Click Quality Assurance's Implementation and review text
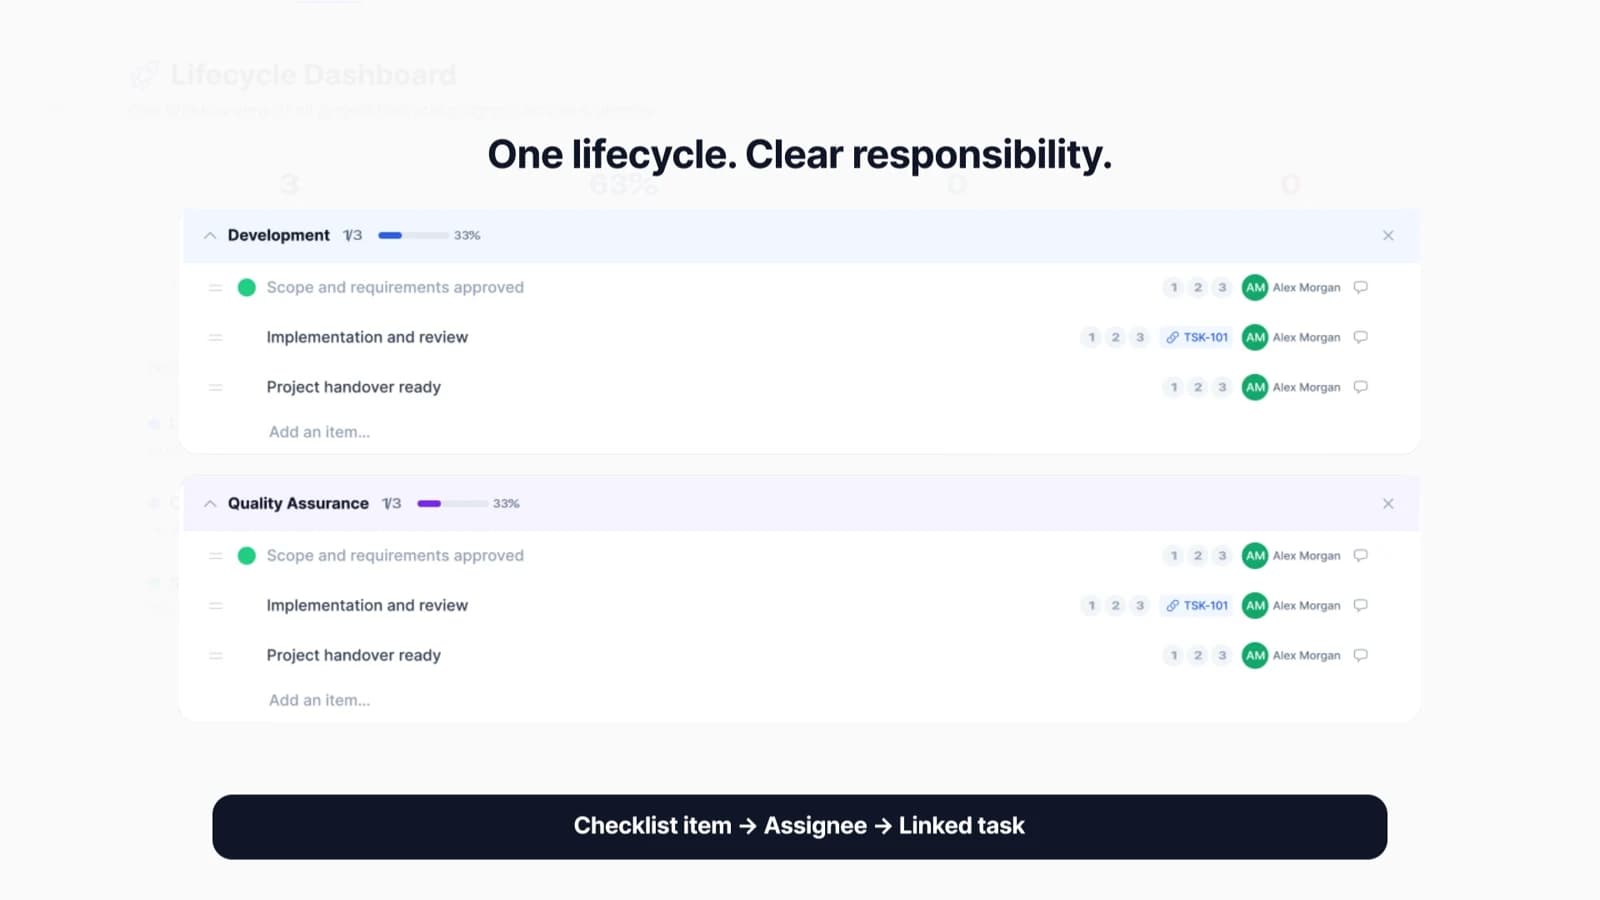Viewport: 1600px width, 900px height. click(367, 606)
